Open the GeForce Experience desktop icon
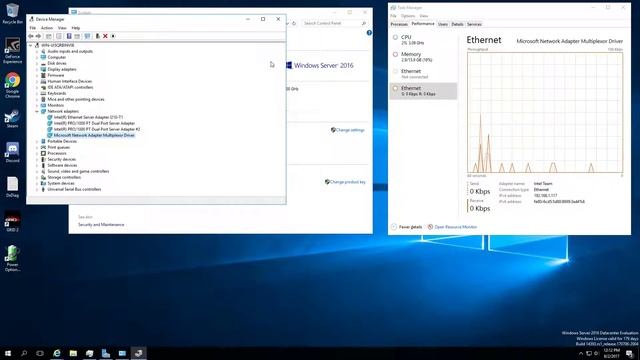 click(12, 50)
